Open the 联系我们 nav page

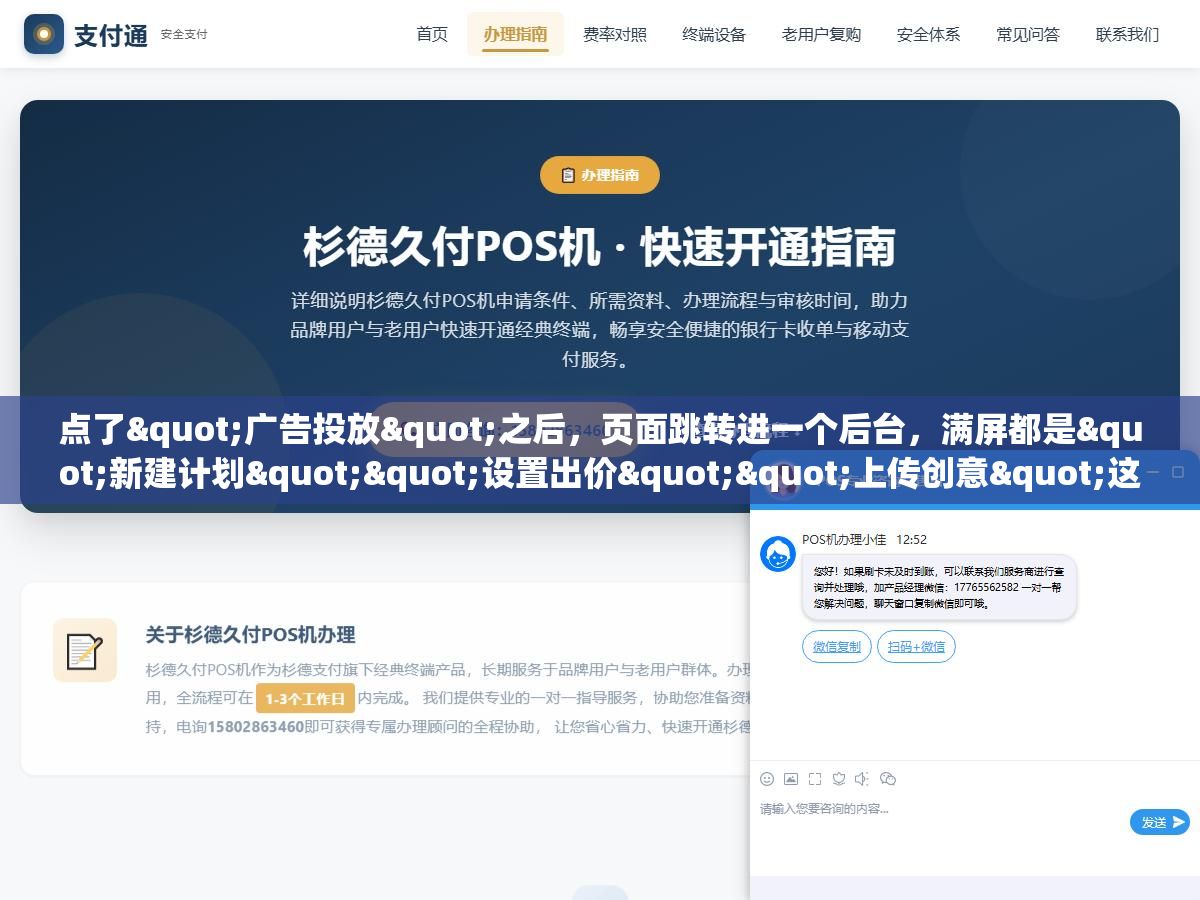(1127, 34)
